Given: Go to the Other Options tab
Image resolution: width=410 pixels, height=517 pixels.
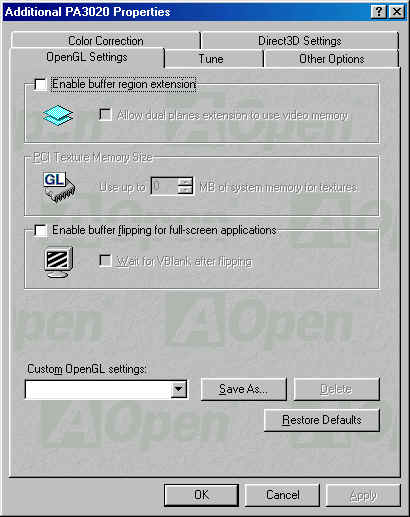Looking at the screenshot, I should 332,59.
